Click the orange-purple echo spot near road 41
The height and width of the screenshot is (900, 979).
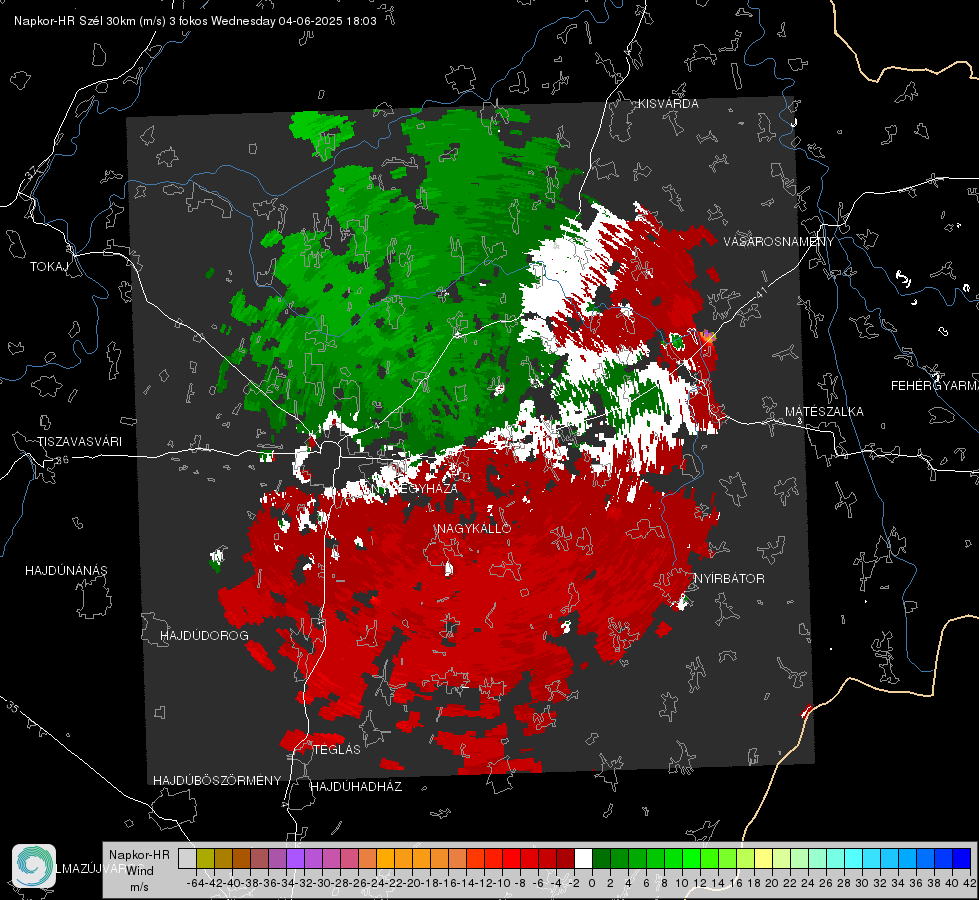pyautogui.click(x=708, y=338)
